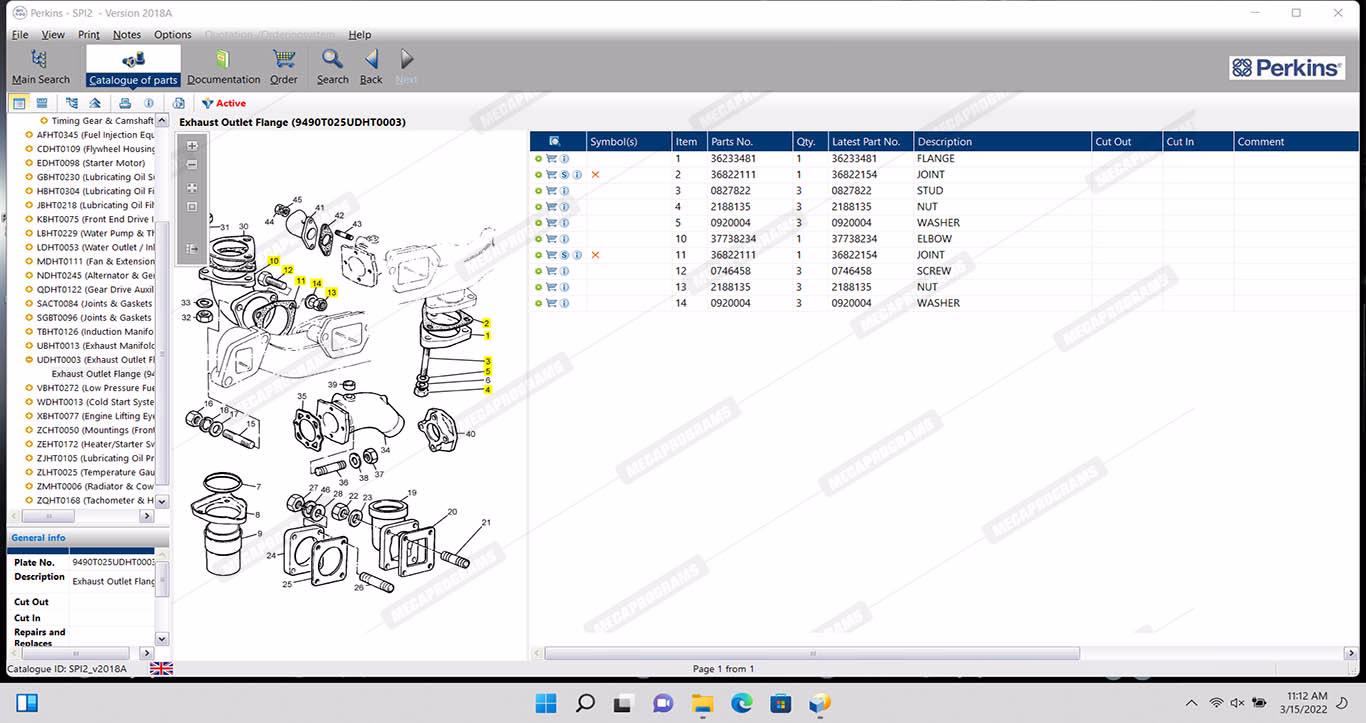Click the printer icon in secondary toolbar
Viewport: 1366px width, 723px height.
click(125, 103)
